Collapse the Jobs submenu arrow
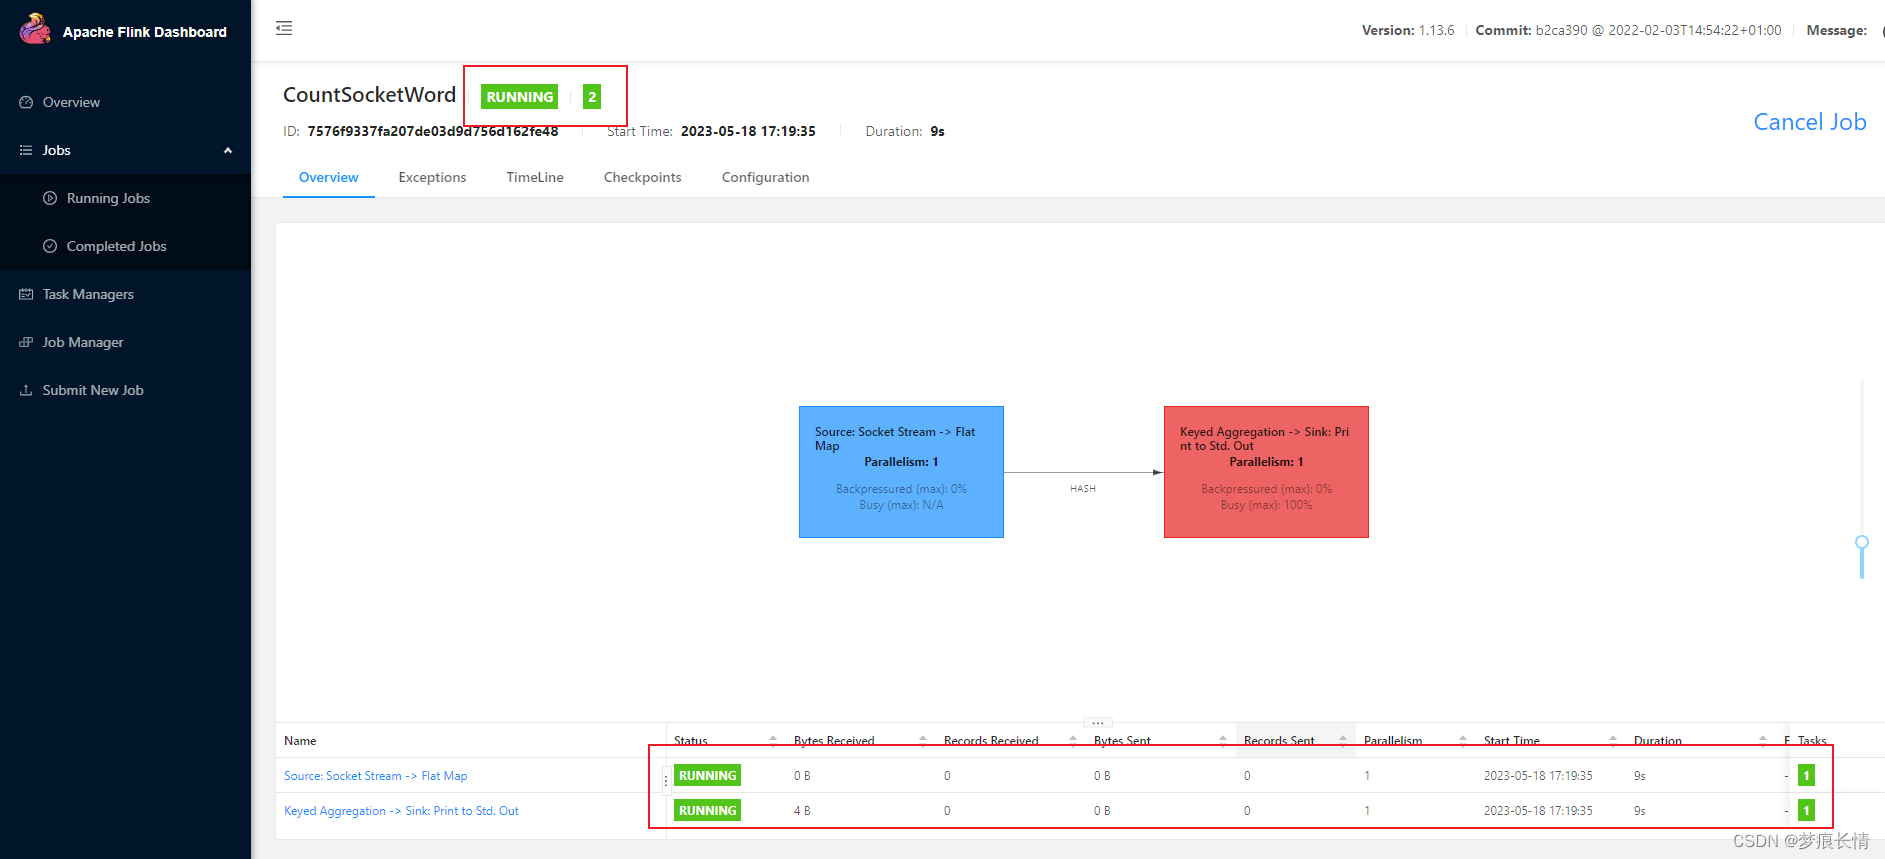The image size is (1885, 859). [x=228, y=150]
